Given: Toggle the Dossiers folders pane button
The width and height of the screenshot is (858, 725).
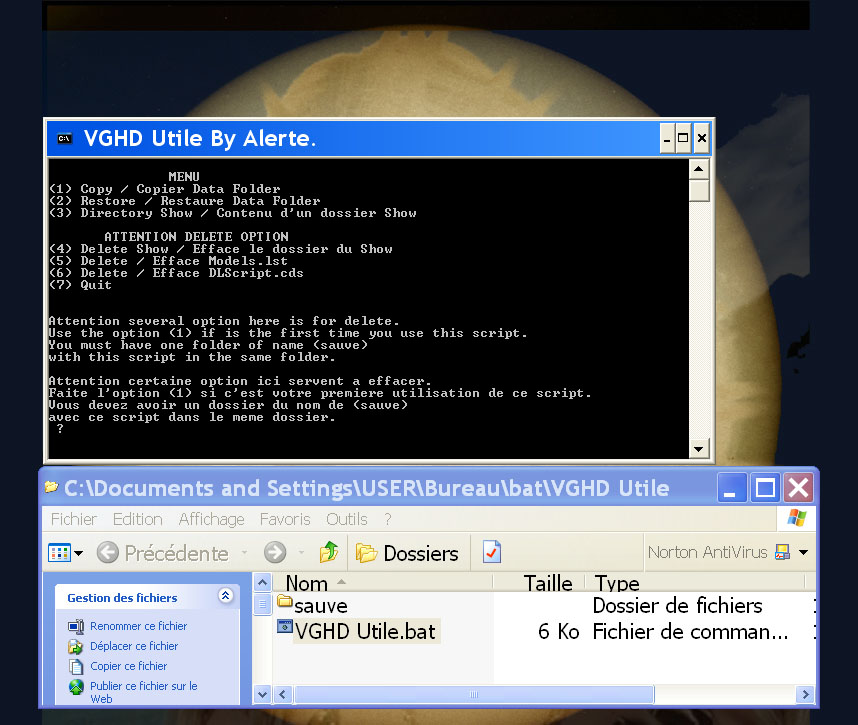Looking at the screenshot, I should 407,553.
